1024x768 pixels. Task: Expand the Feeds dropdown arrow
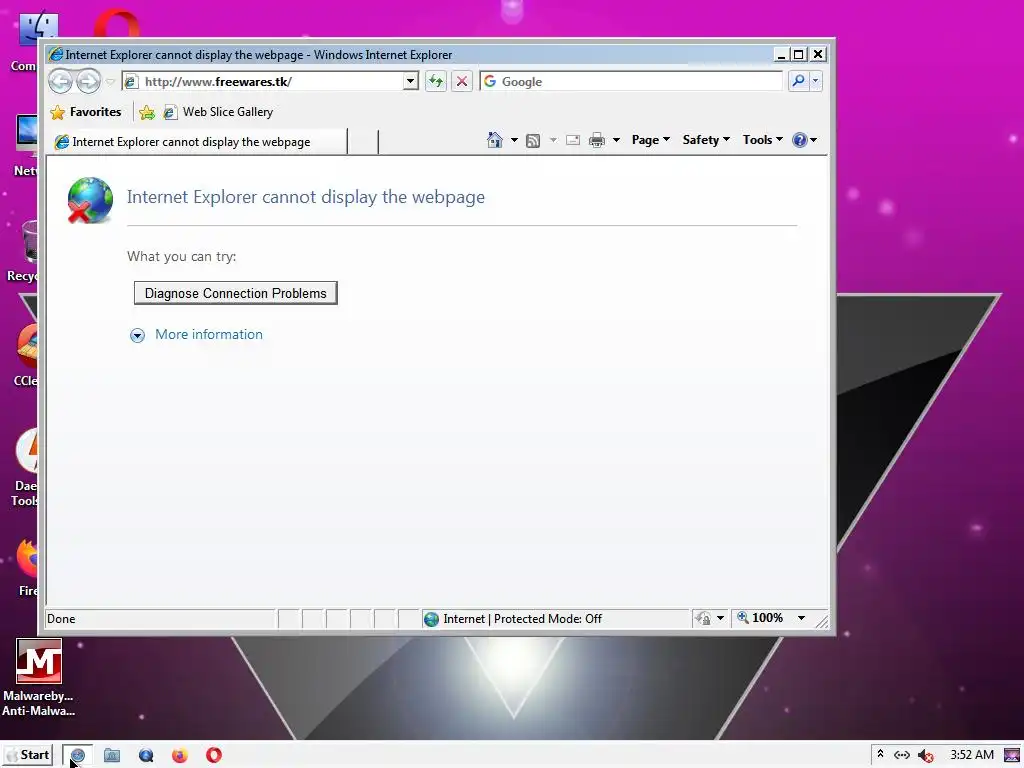[x=553, y=140]
